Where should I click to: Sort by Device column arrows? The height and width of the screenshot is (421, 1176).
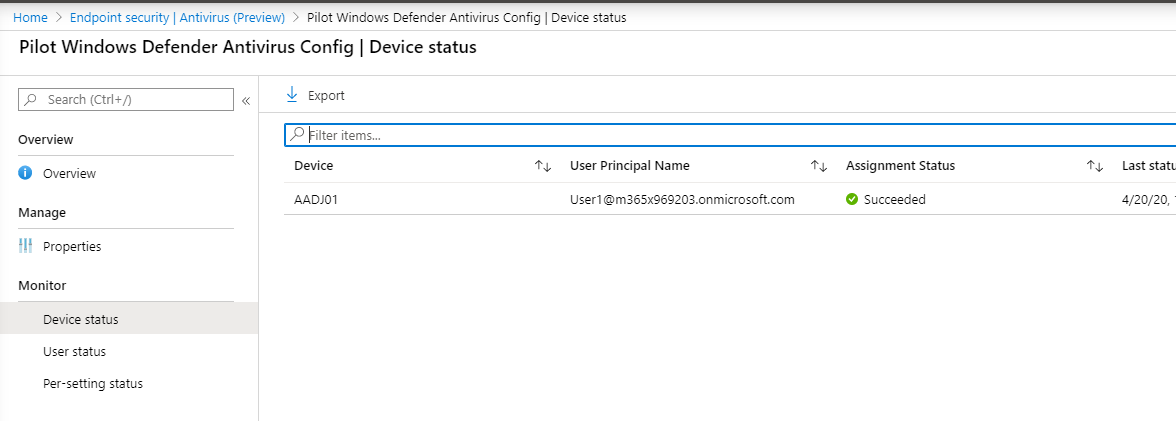pyautogui.click(x=543, y=166)
